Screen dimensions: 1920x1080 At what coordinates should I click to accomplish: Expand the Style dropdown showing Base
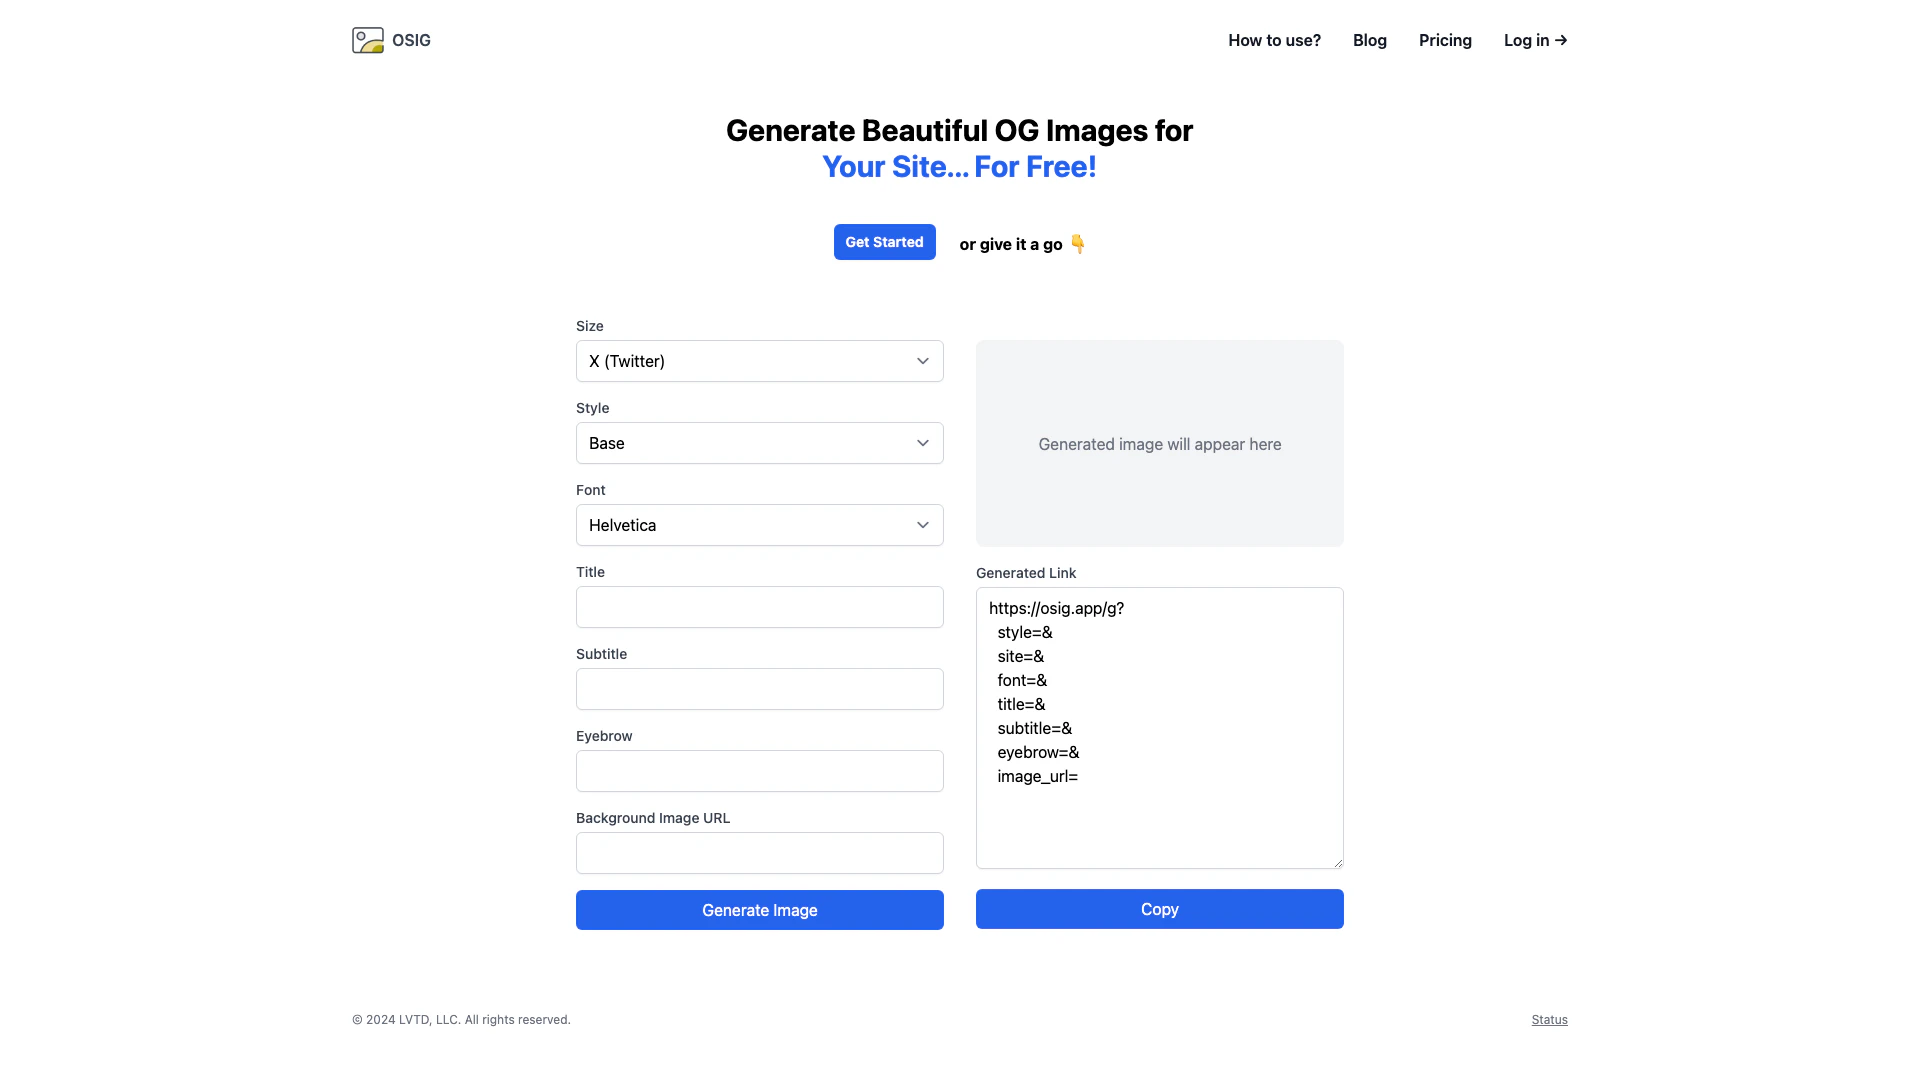click(759, 443)
